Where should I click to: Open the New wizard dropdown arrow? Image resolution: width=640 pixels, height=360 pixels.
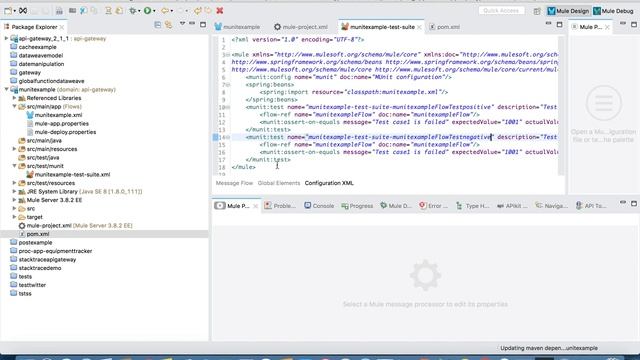click(x=14, y=11)
